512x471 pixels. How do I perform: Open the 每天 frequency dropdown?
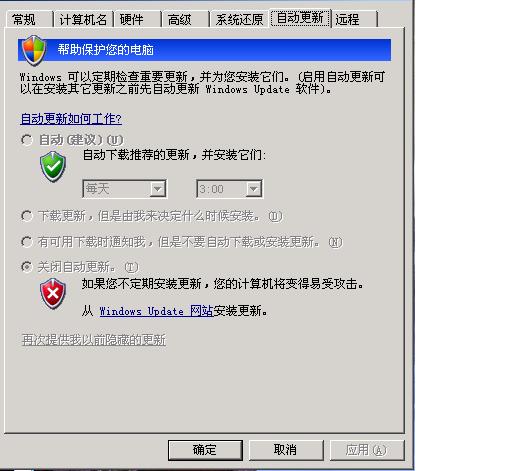click(124, 189)
